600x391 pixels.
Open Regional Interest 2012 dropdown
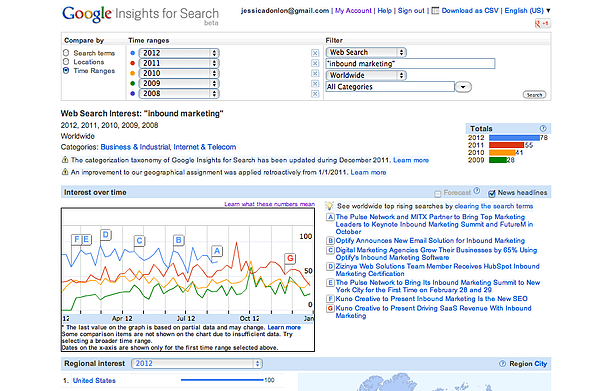(197, 363)
